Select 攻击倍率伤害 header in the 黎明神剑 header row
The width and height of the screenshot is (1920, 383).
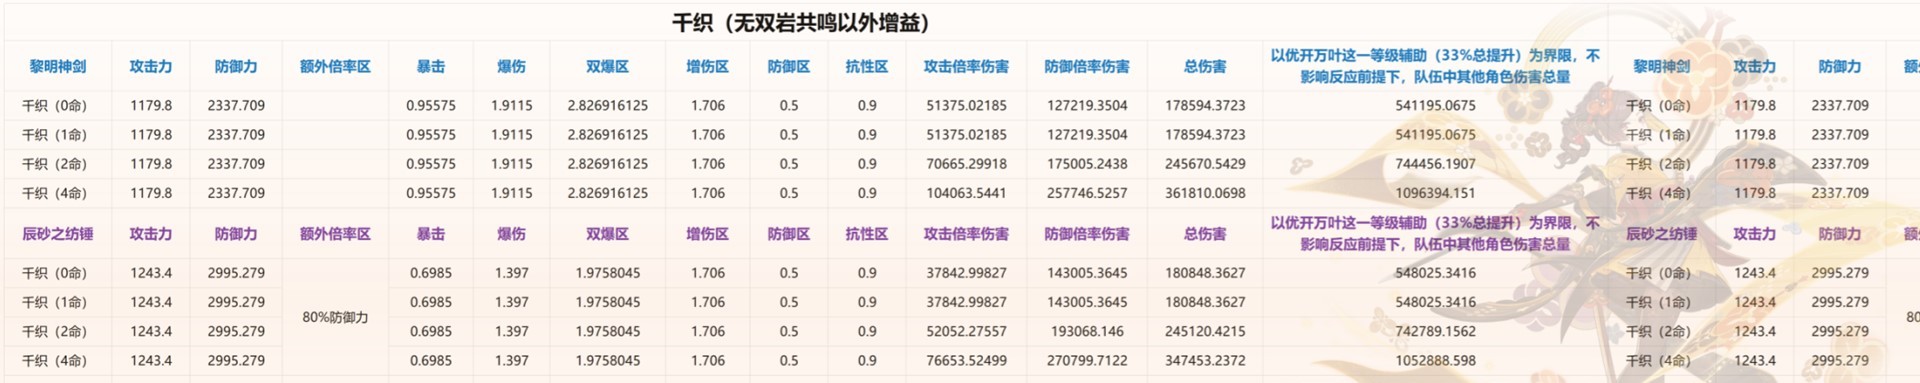966,66
